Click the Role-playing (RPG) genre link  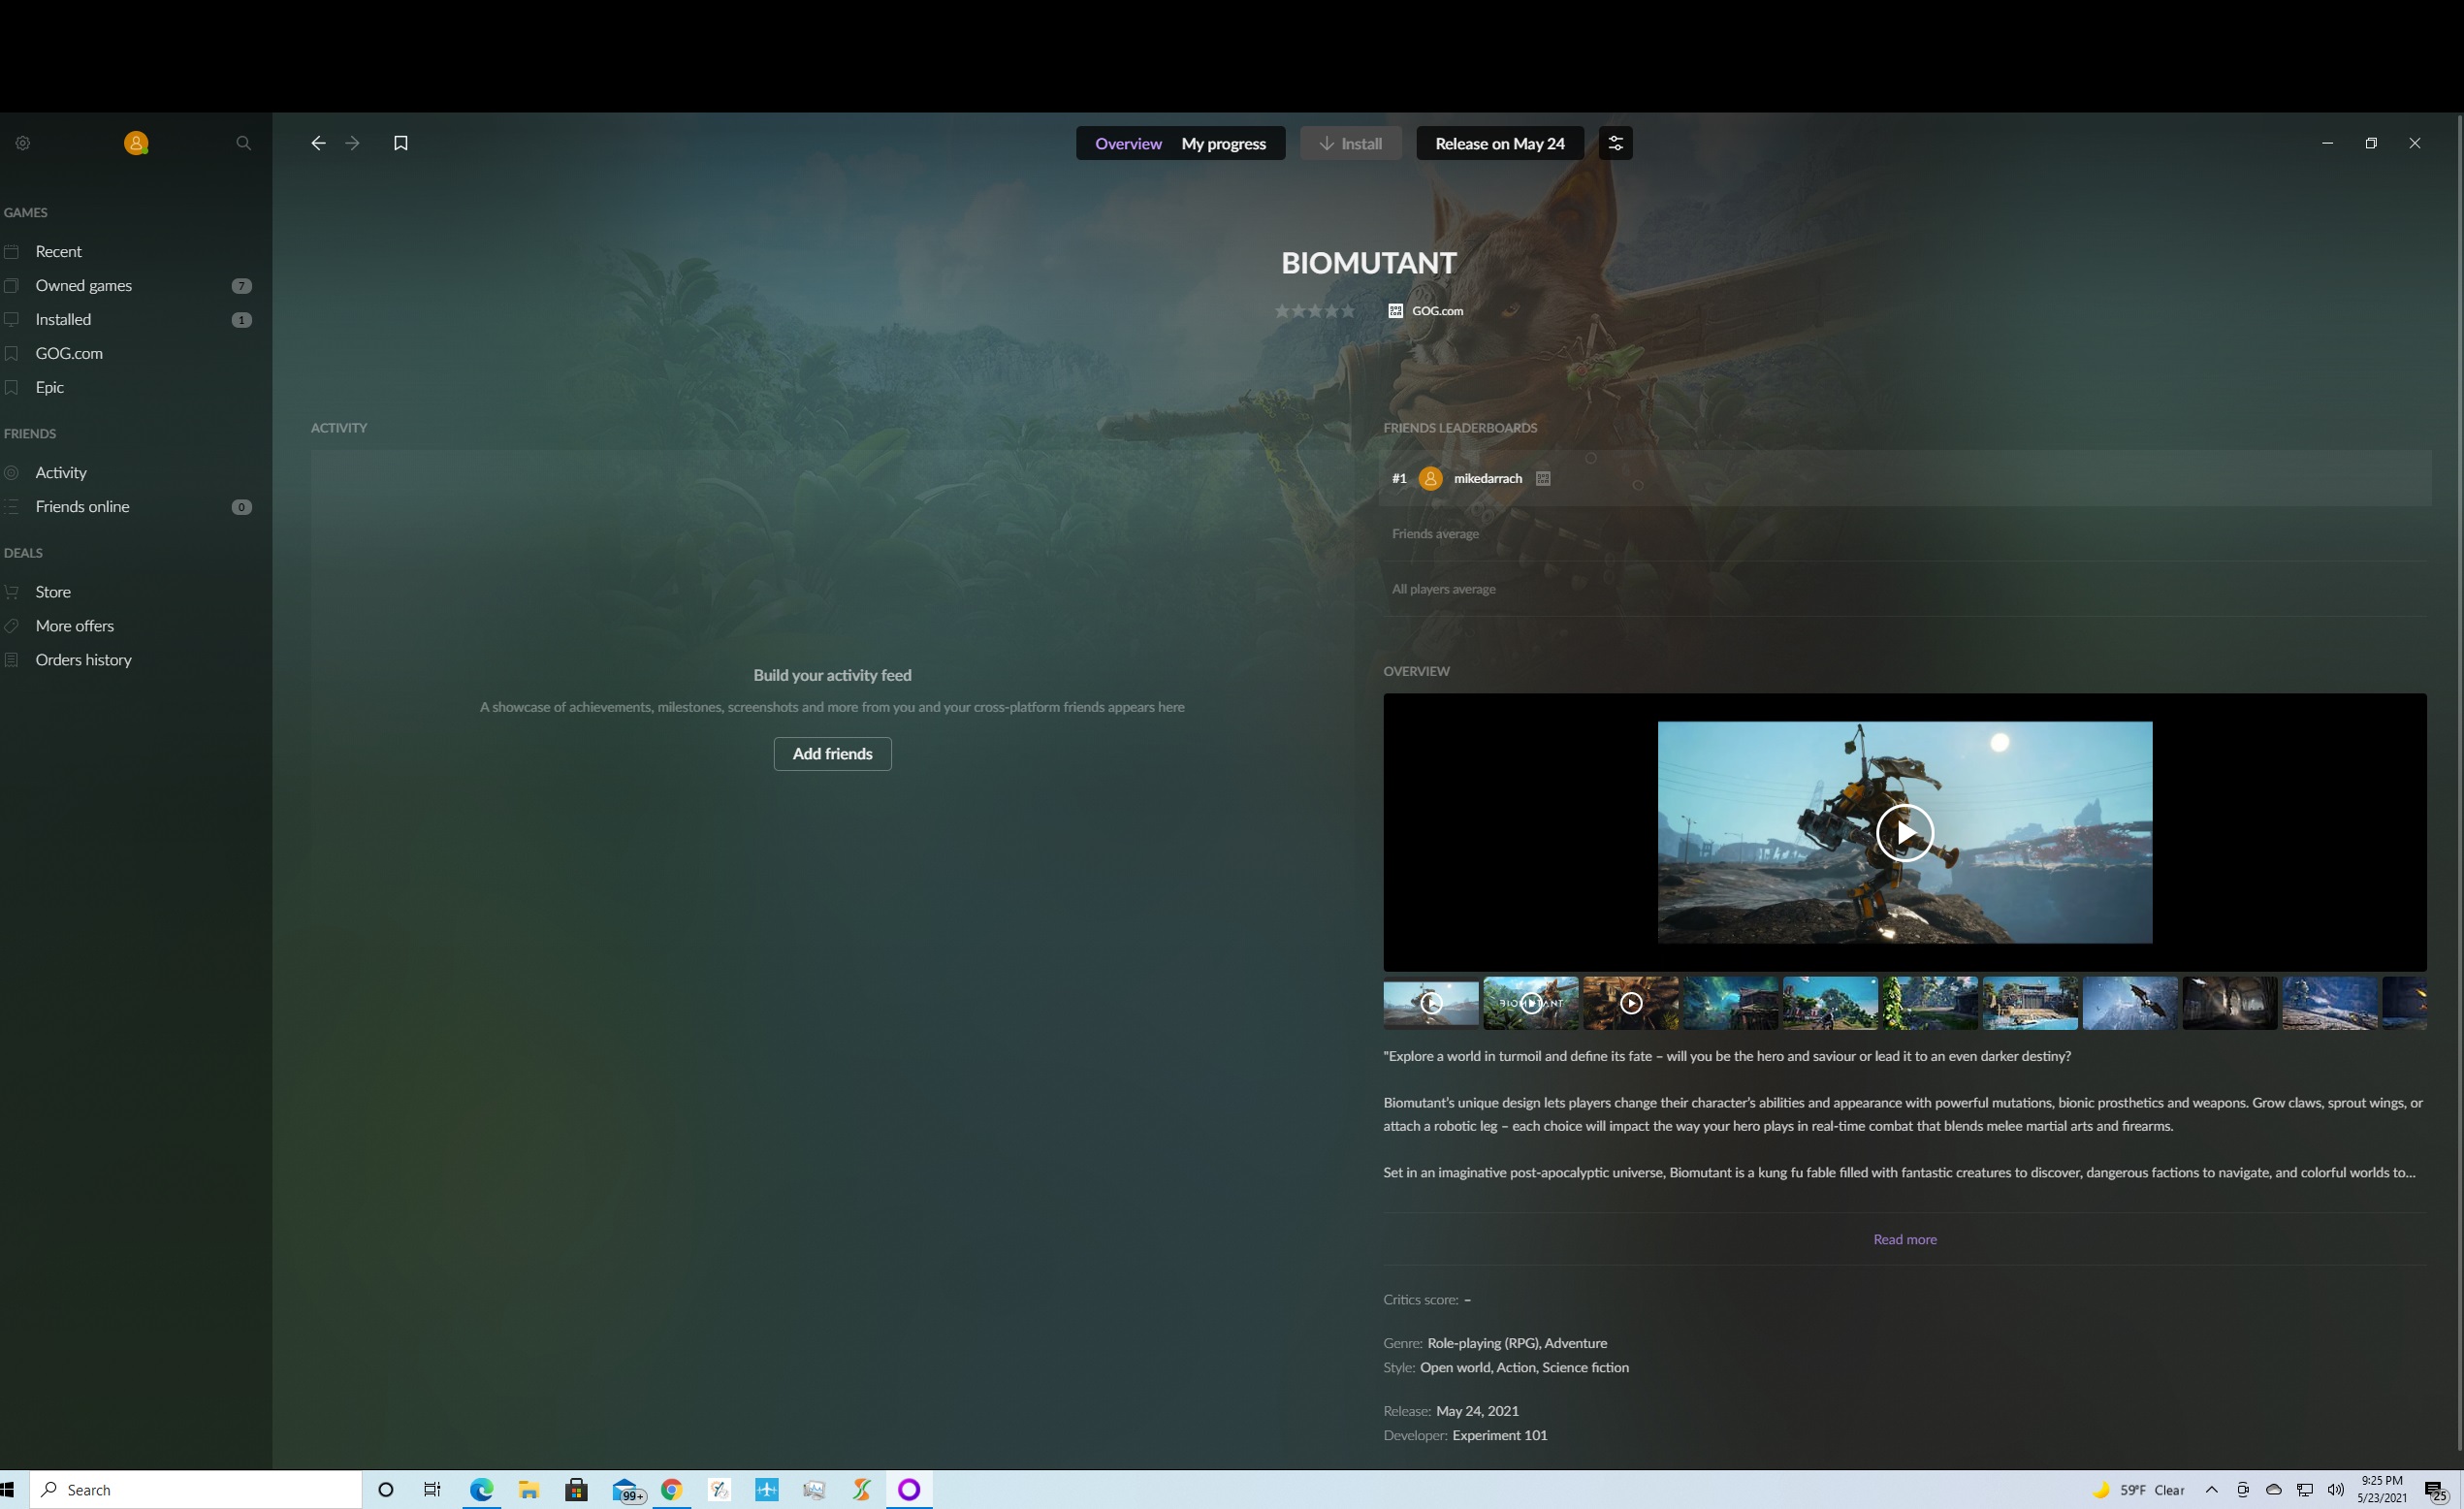tap(1483, 1343)
